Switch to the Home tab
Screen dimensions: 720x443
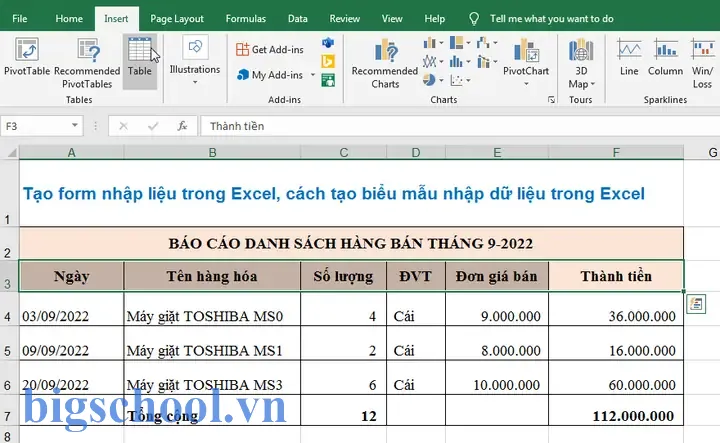point(69,19)
